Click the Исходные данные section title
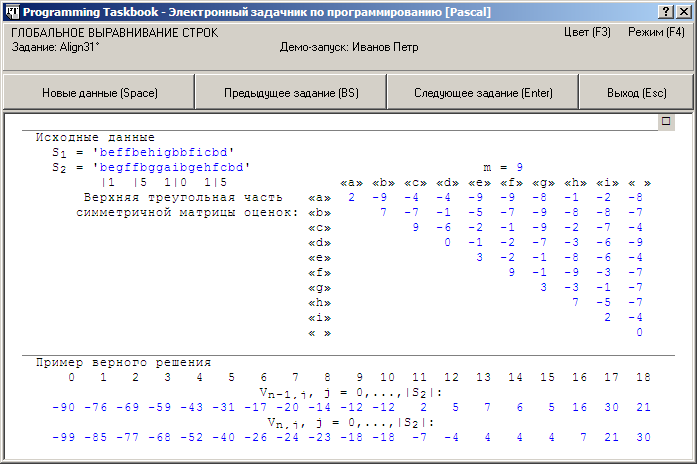Image resolution: width=697 pixels, height=464 pixels. coord(95,137)
